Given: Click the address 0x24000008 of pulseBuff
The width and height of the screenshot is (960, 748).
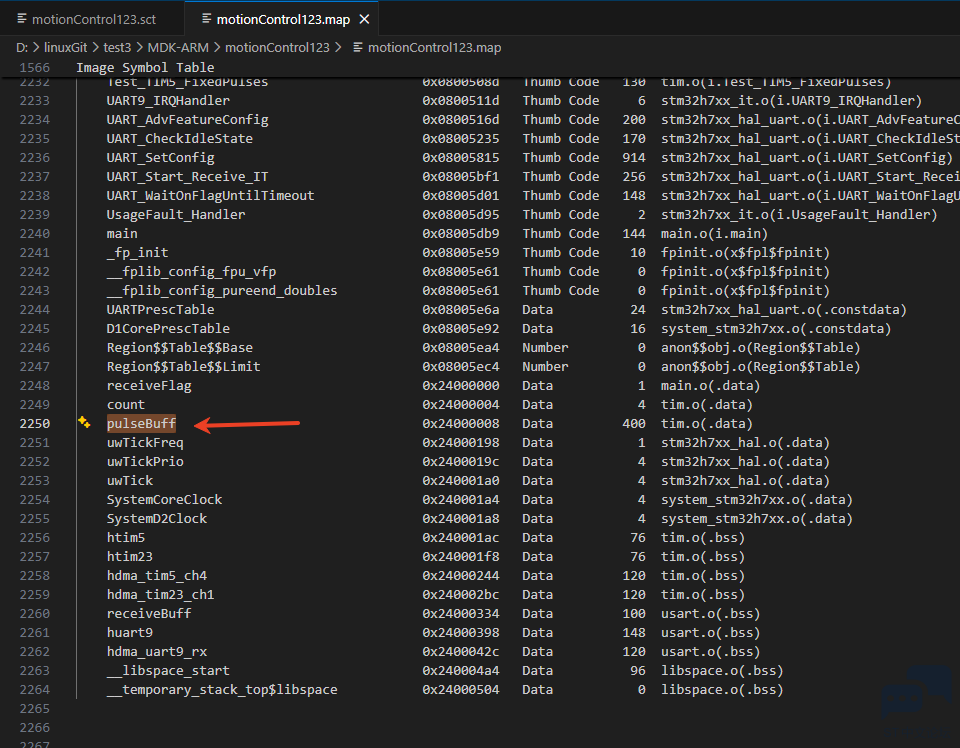Looking at the screenshot, I should 460,423.
